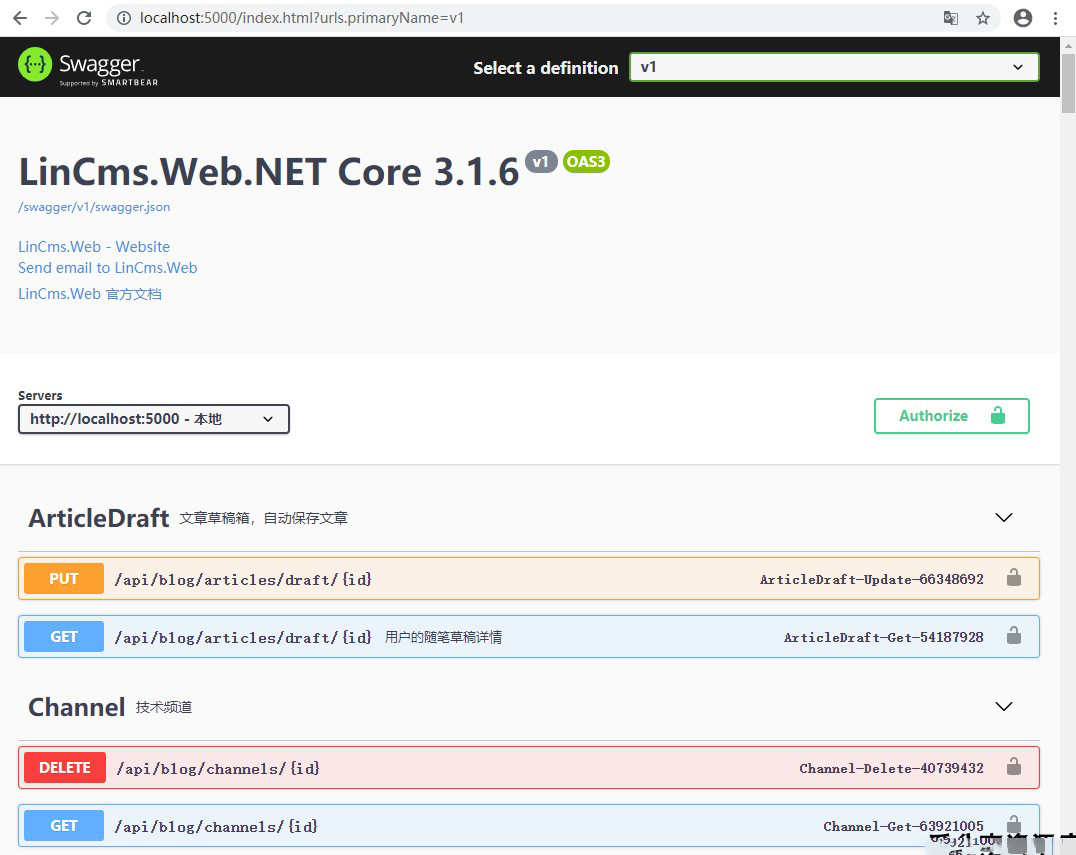Click Send email to LinCms.Web link

click(x=108, y=268)
